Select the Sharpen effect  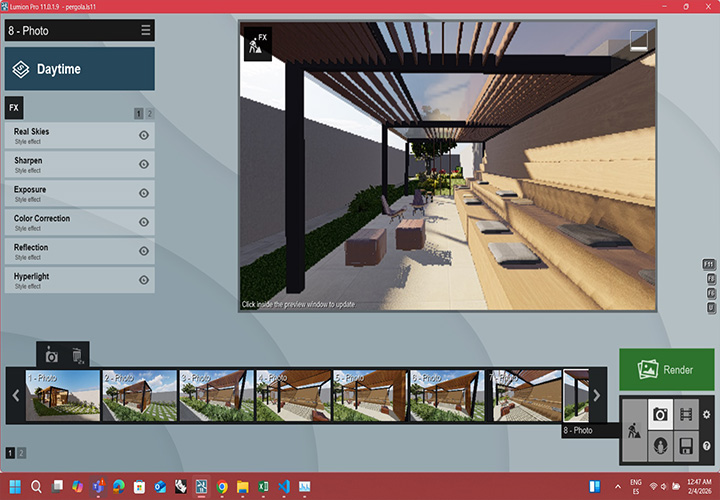click(x=79, y=164)
